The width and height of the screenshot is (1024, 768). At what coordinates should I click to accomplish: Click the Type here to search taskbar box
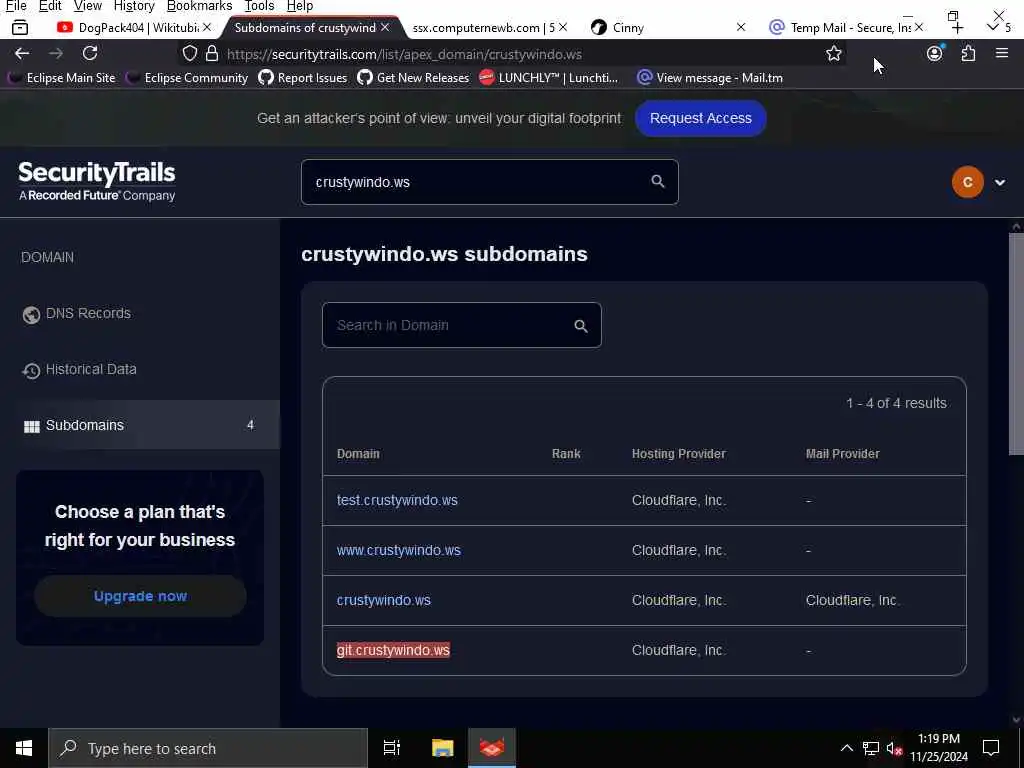click(x=208, y=748)
